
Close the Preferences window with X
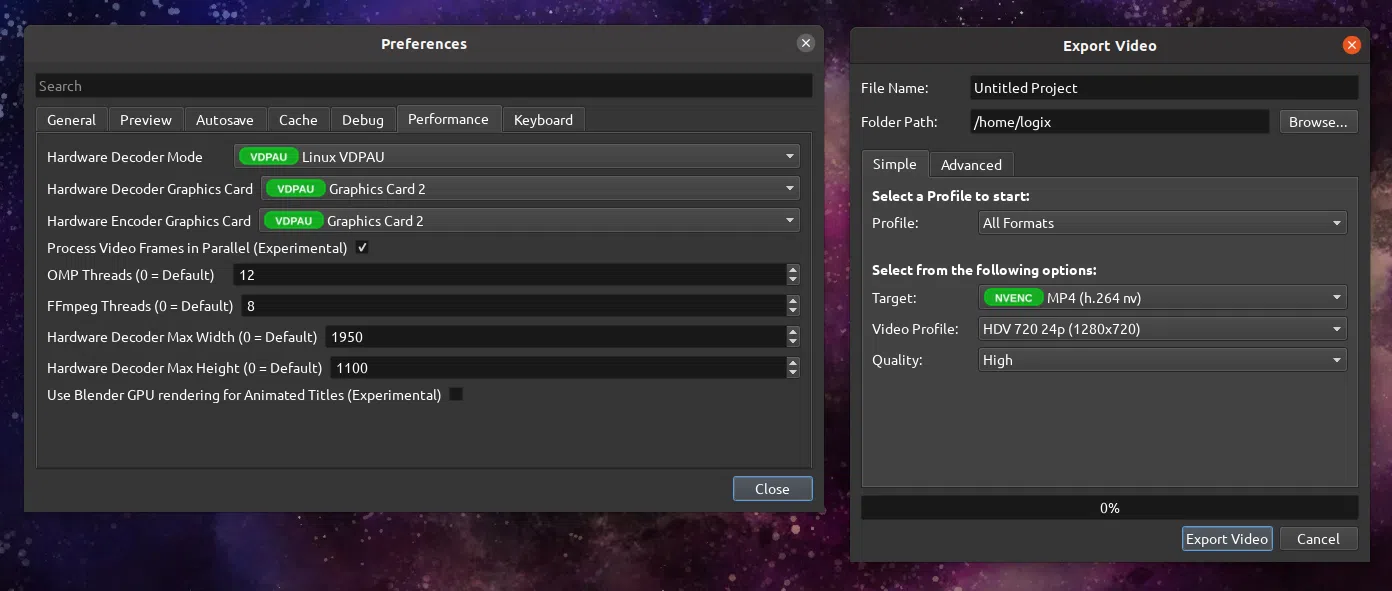click(x=805, y=43)
